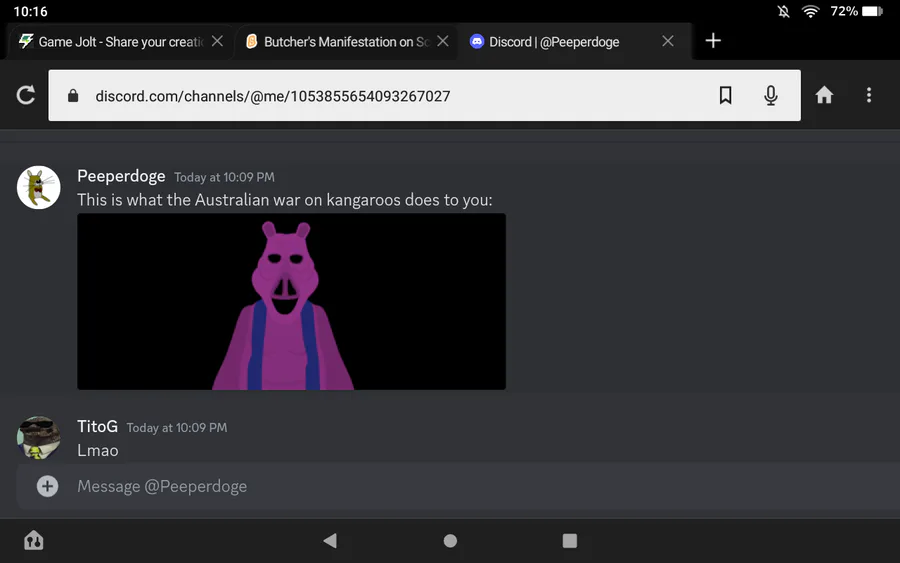Screen dimensions: 900x563
Task: Click TitoG's 'Today at 10:09 PM' timestamp
Action: click(177, 428)
